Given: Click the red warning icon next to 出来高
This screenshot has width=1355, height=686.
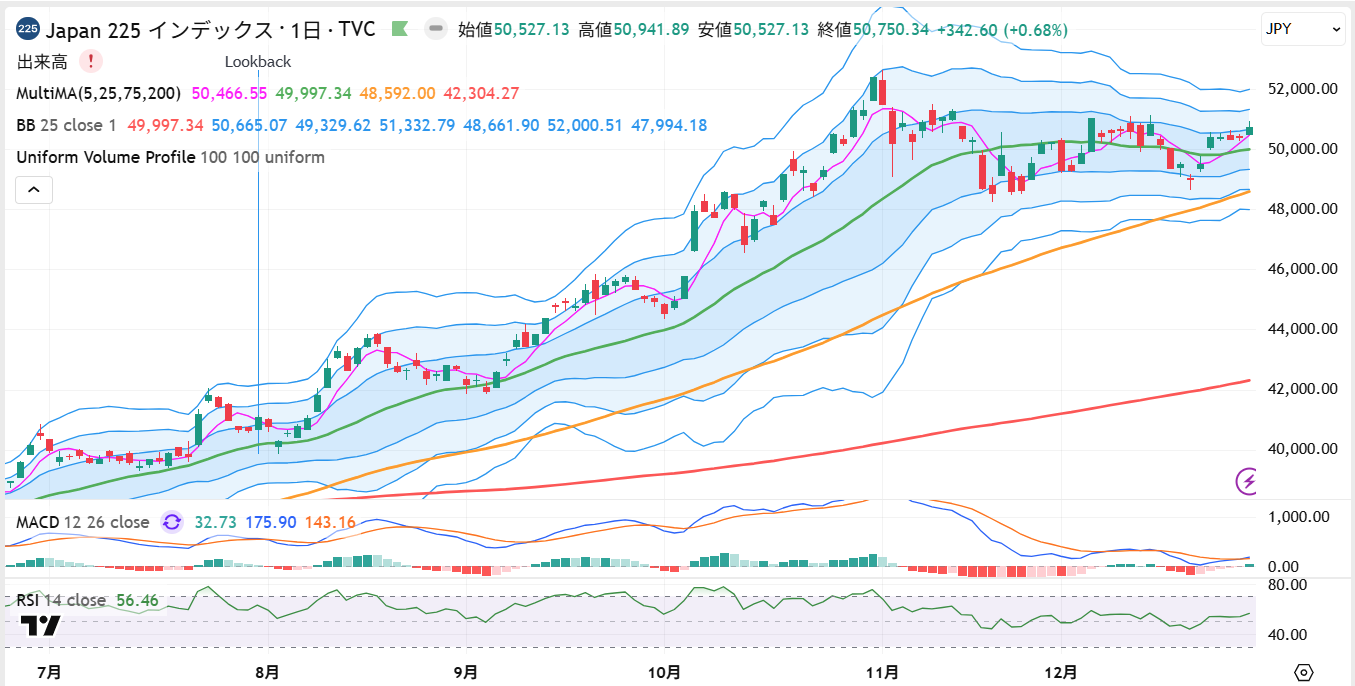Looking at the screenshot, I should pos(91,61).
